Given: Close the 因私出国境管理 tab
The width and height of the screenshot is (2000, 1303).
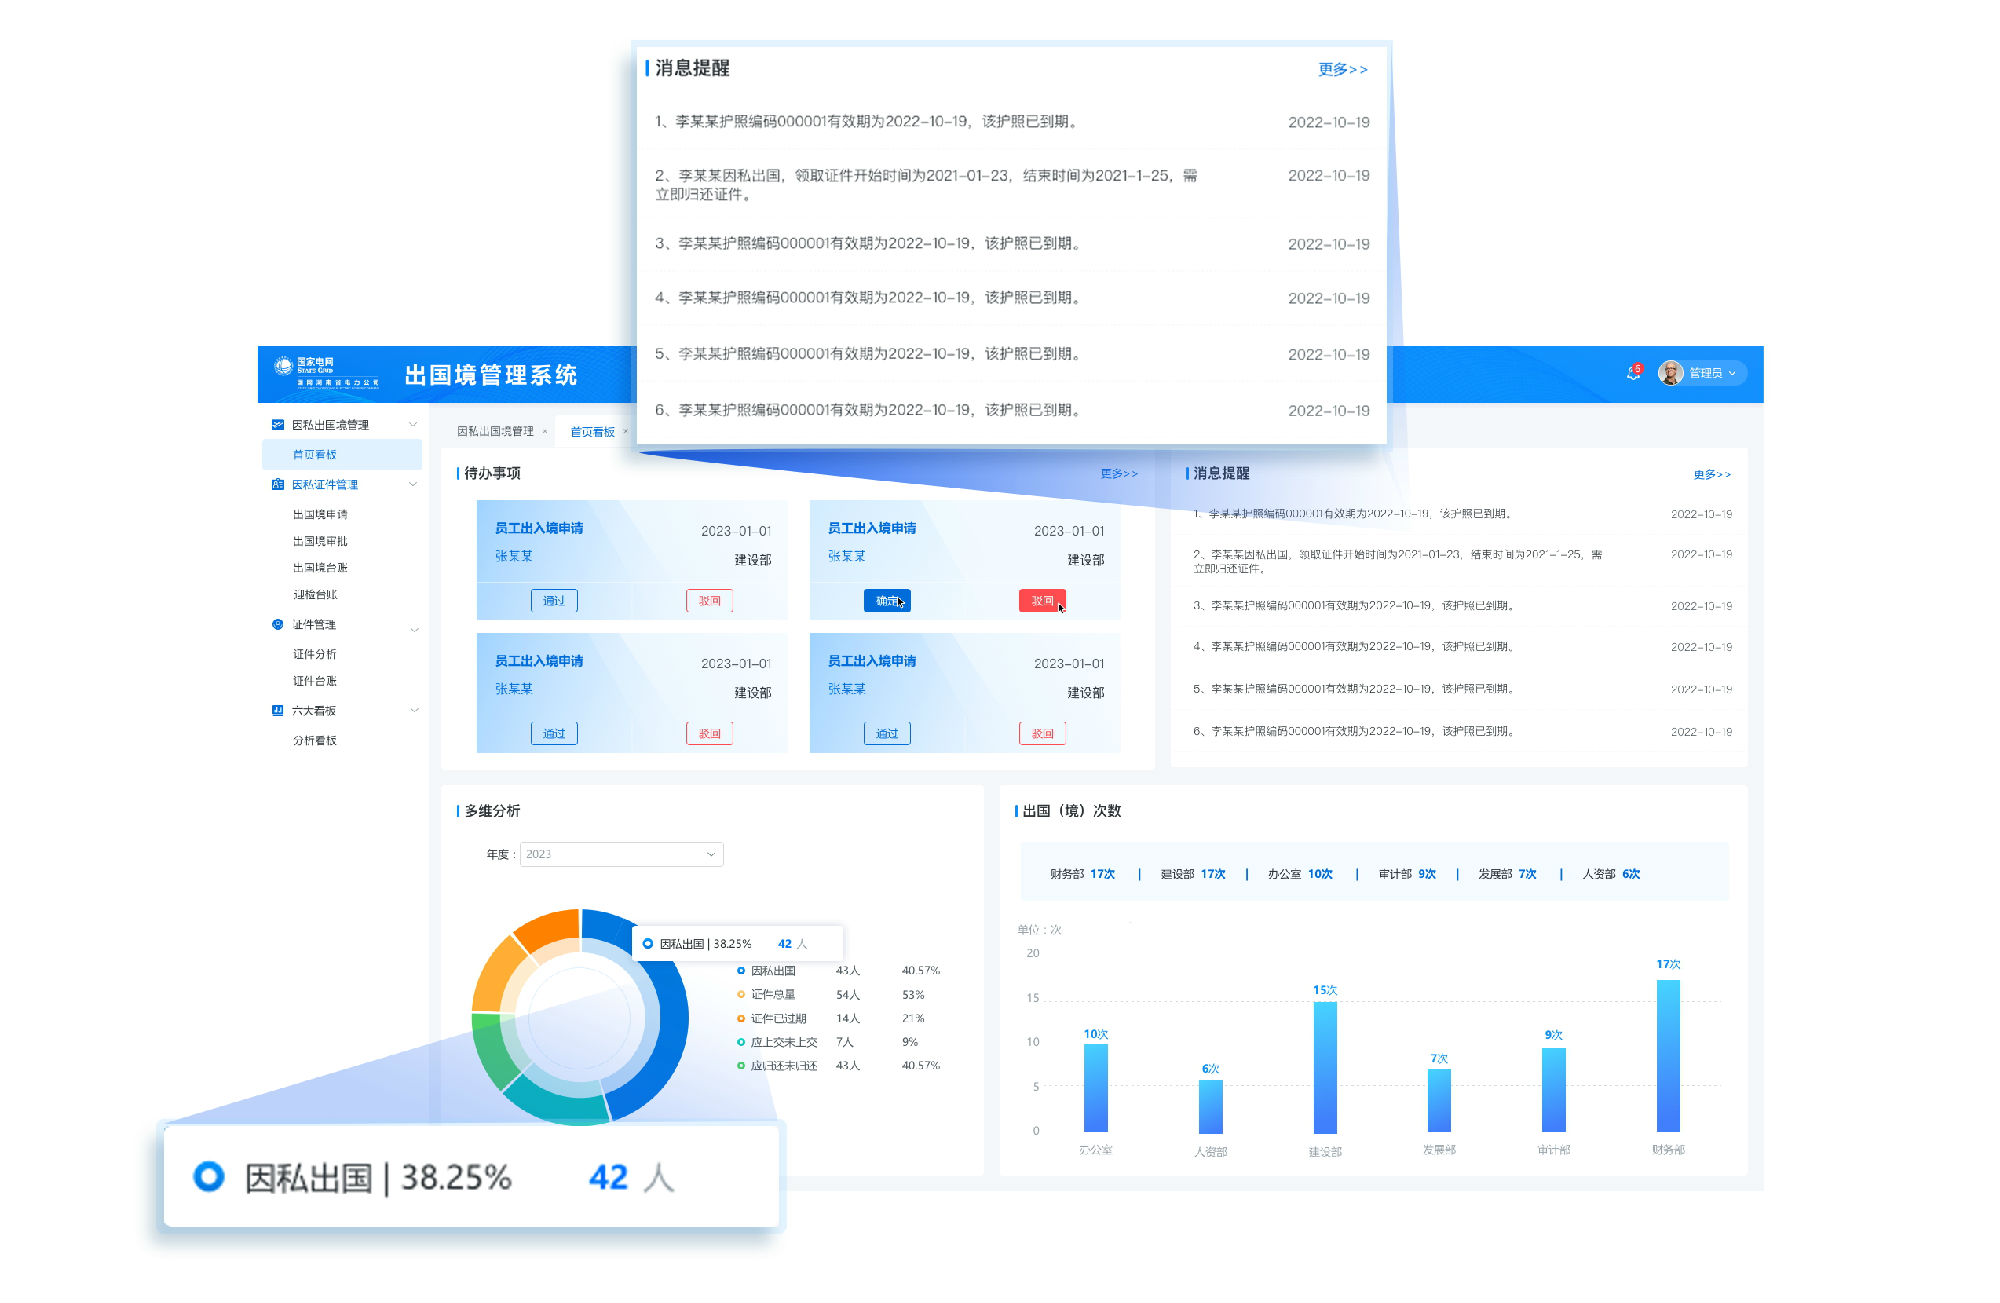Looking at the screenshot, I should (x=545, y=432).
